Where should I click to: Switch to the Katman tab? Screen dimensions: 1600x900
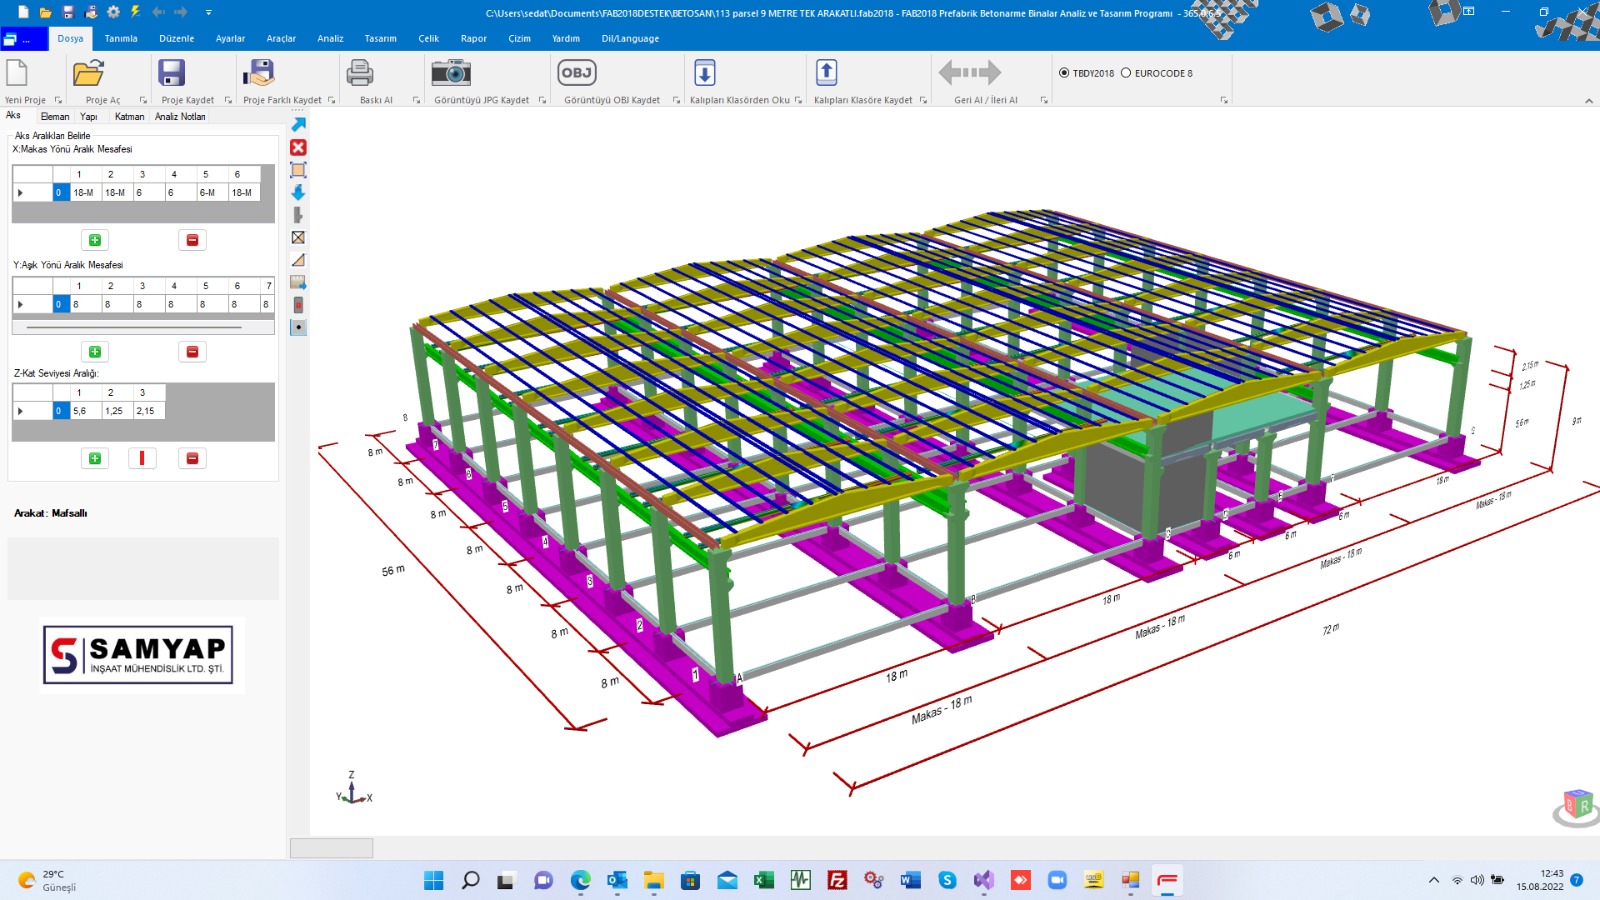(x=129, y=116)
